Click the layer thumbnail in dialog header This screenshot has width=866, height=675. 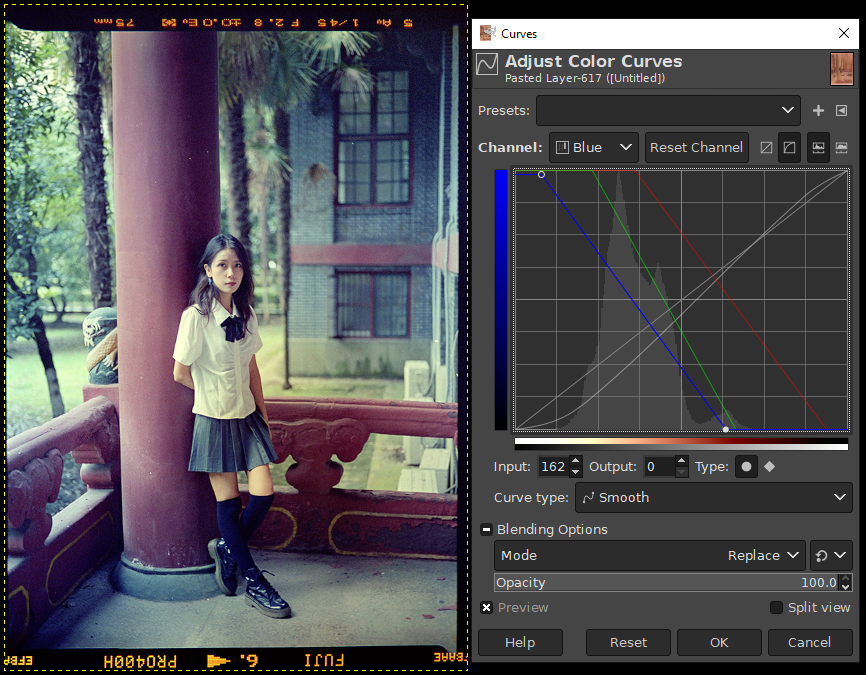pos(841,69)
